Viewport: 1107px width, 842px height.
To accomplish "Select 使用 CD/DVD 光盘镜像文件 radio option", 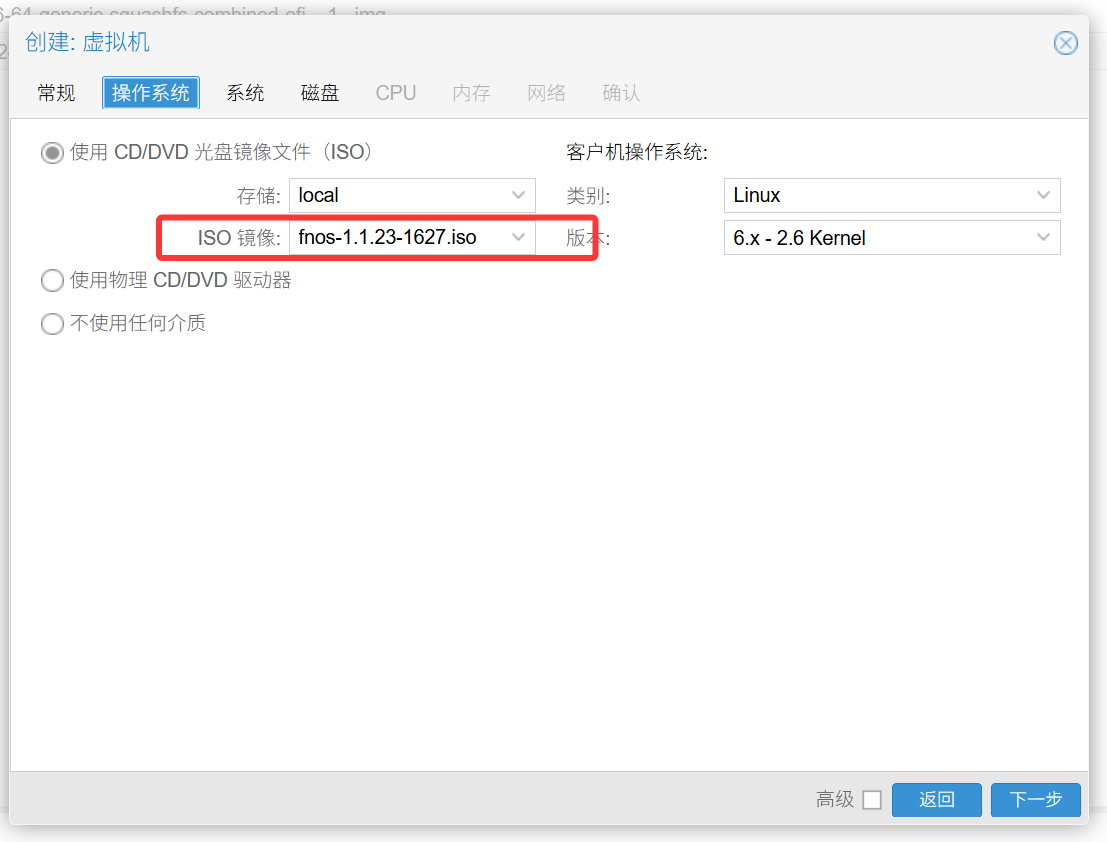I will click(x=52, y=153).
